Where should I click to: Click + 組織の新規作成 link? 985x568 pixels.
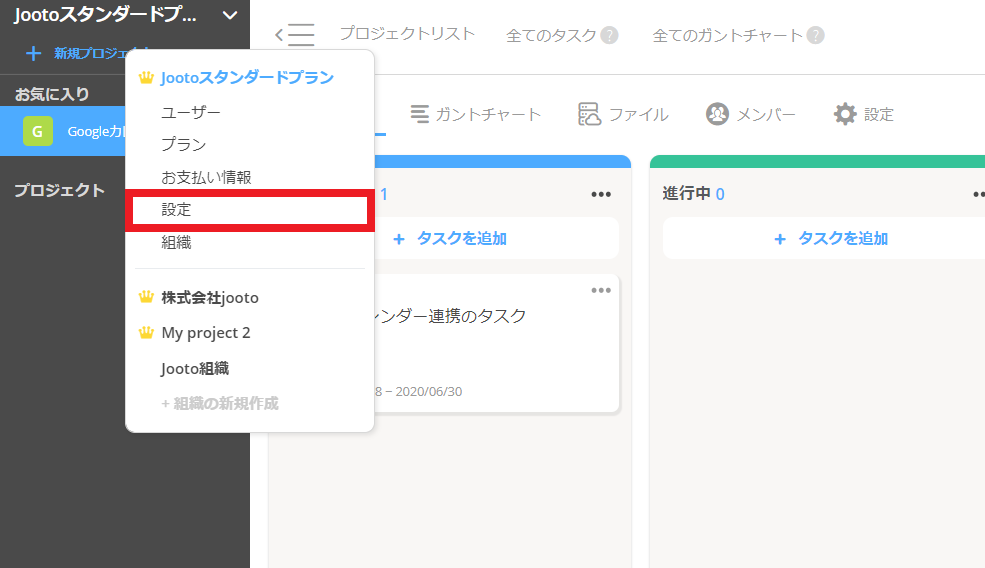(x=220, y=403)
